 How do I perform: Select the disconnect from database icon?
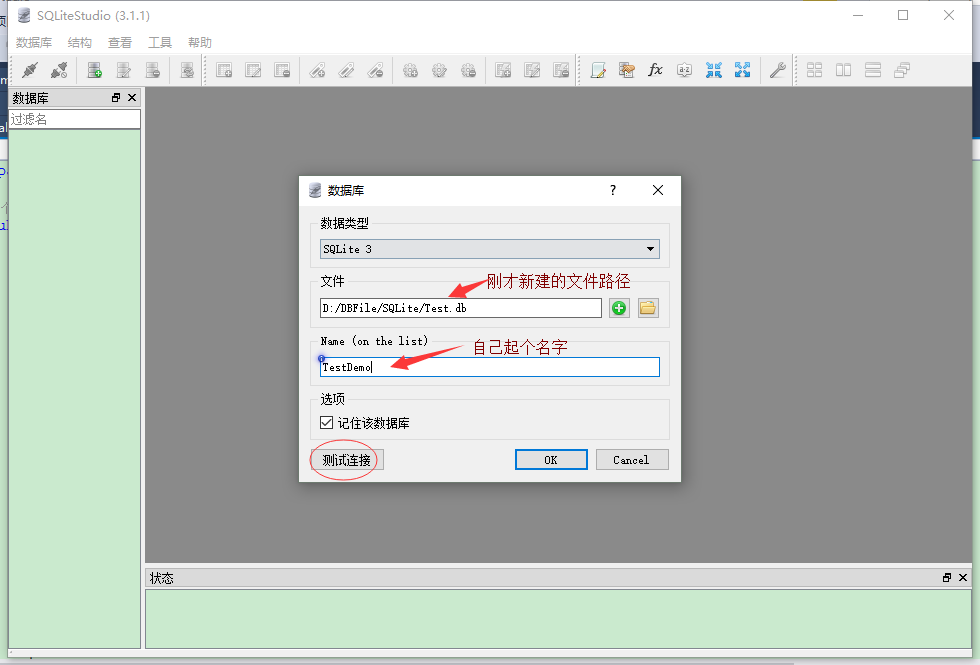(x=57, y=70)
